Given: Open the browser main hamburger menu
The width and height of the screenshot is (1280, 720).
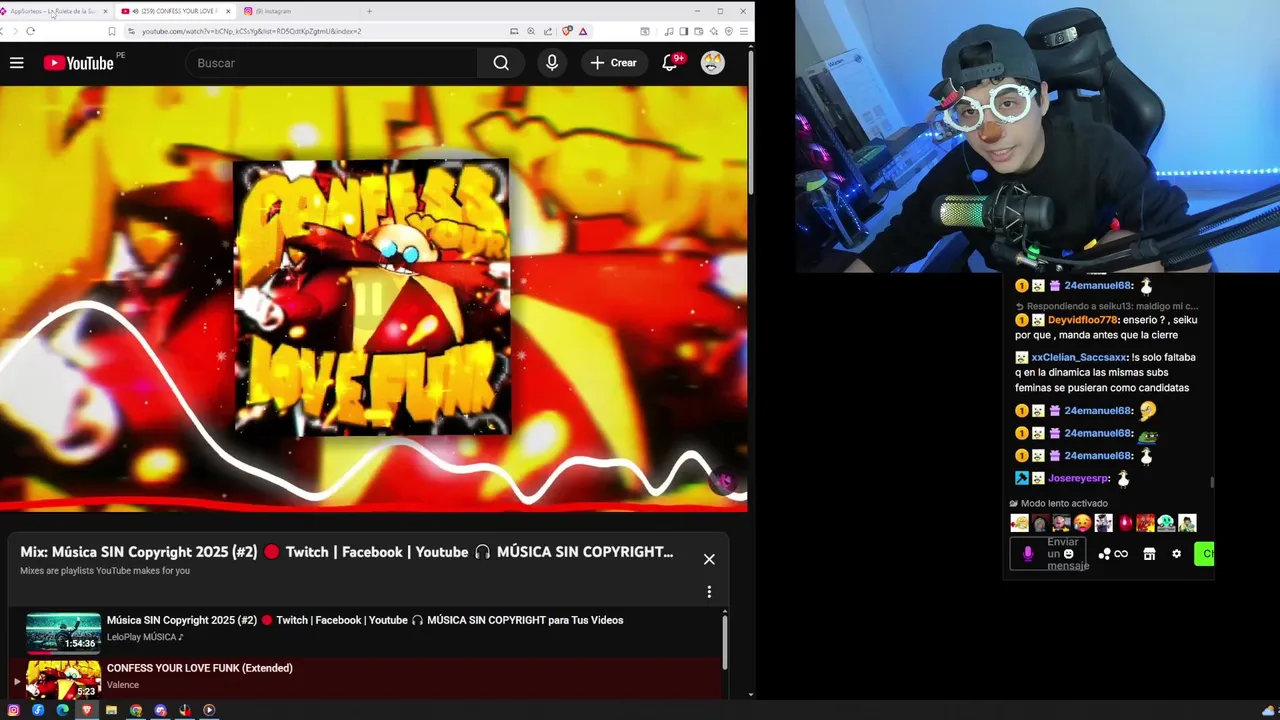Looking at the screenshot, I should click(743, 31).
